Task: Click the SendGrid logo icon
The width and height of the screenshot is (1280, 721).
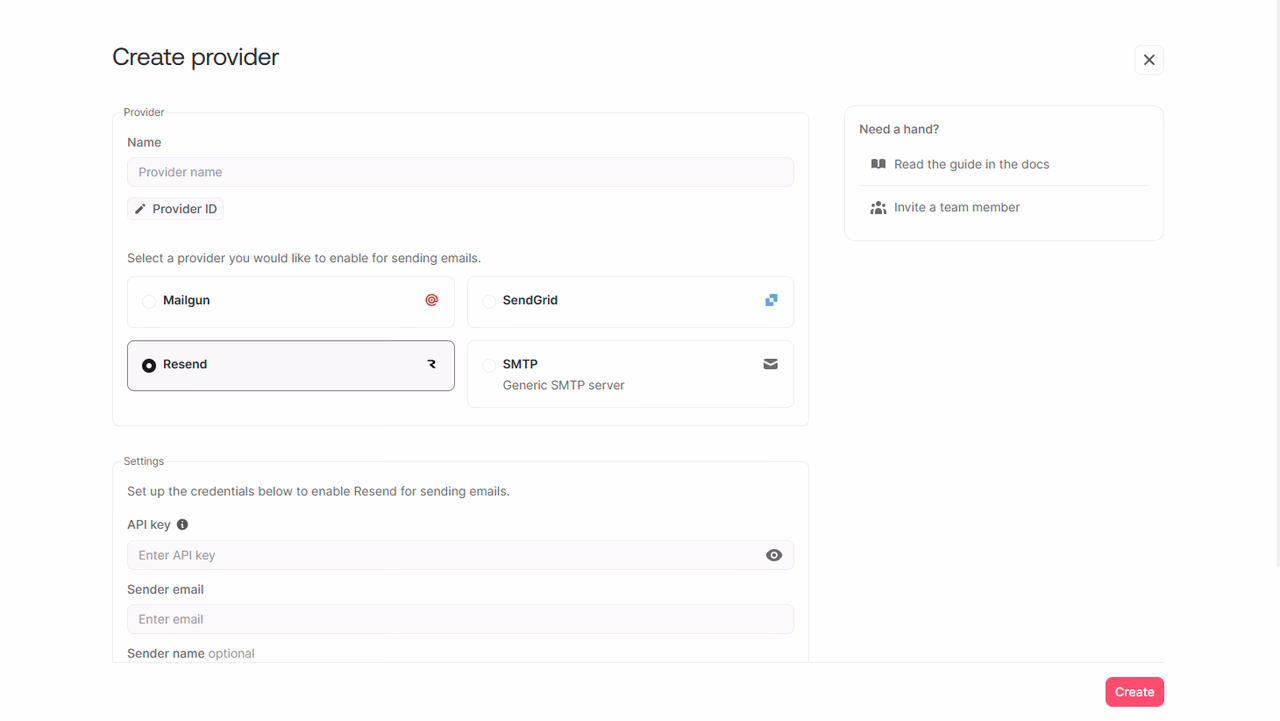Action: (x=771, y=300)
